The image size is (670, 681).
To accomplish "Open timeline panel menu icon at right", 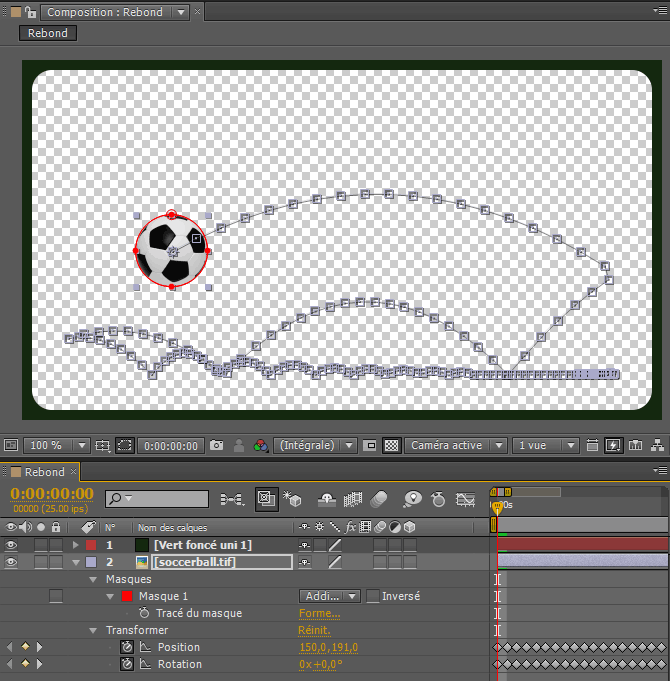I will click(x=660, y=470).
